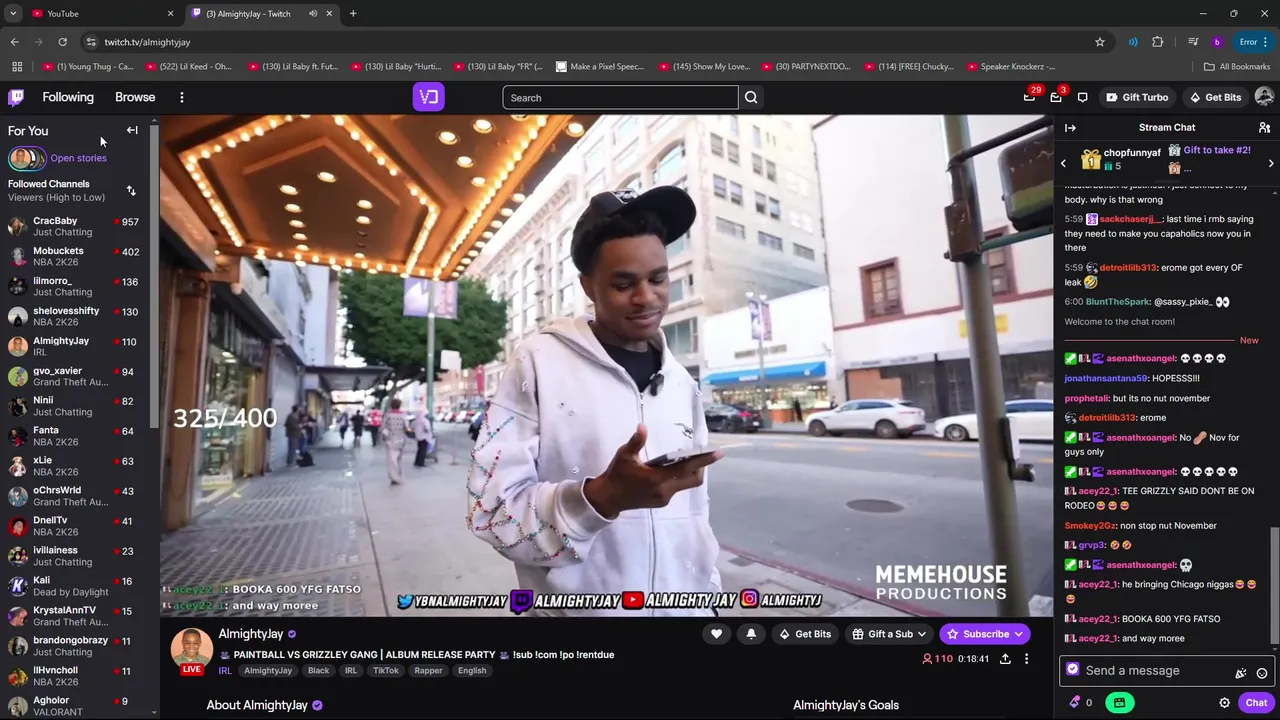Open the browser tab search dropdown
The height and width of the screenshot is (720, 1280).
13,14
